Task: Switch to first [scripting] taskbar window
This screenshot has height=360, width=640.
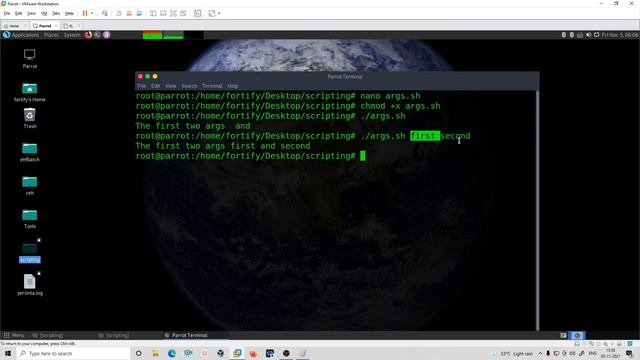Action: [x=48, y=335]
